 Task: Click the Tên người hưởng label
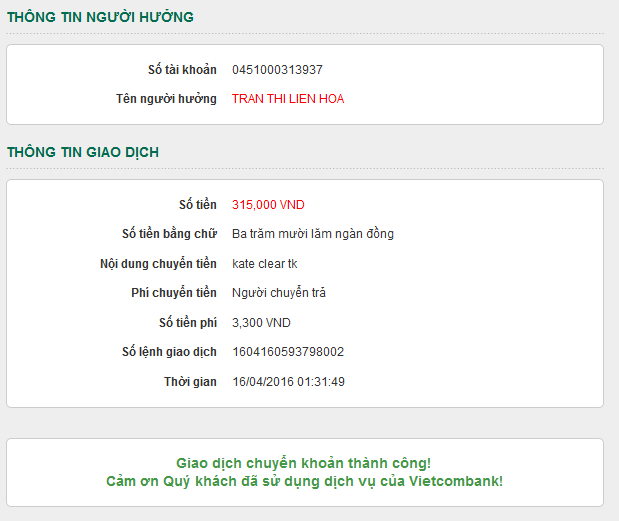point(166,99)
